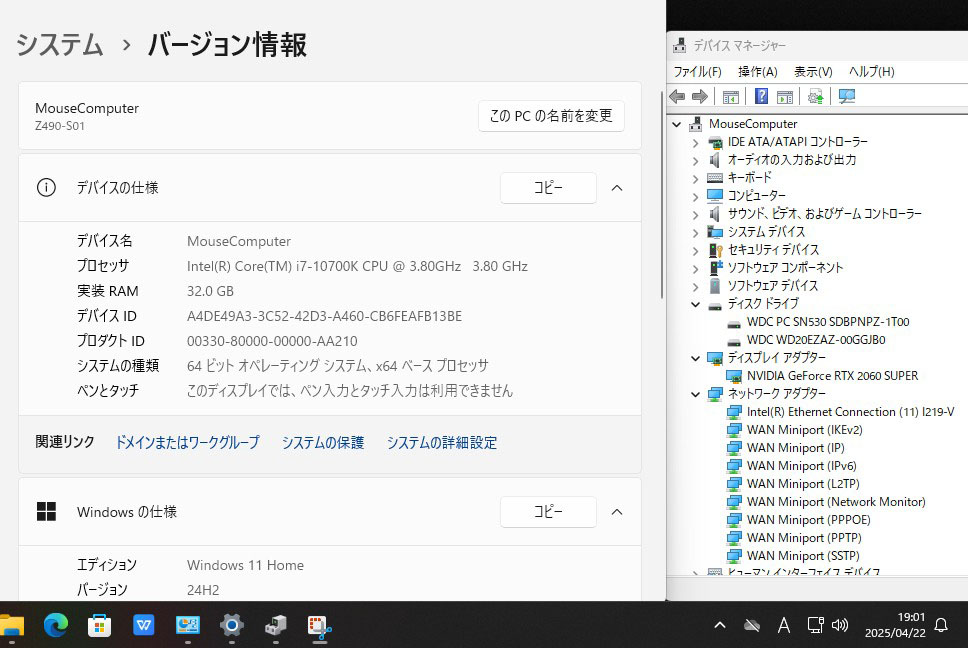Image resolution: width=968 pixels, height=648 pixels.
Task: Go back to システム in the breadcrumb
Action: 59,45
